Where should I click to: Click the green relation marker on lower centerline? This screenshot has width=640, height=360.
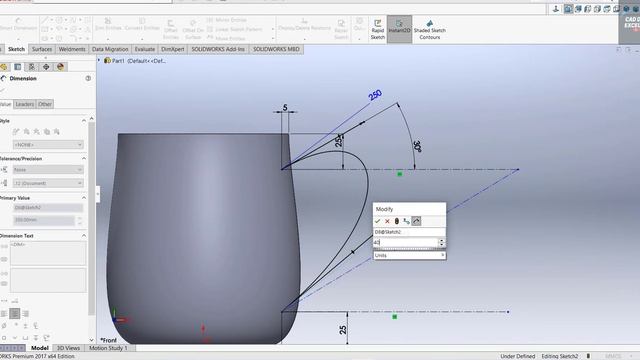click(x=394, y=317)
